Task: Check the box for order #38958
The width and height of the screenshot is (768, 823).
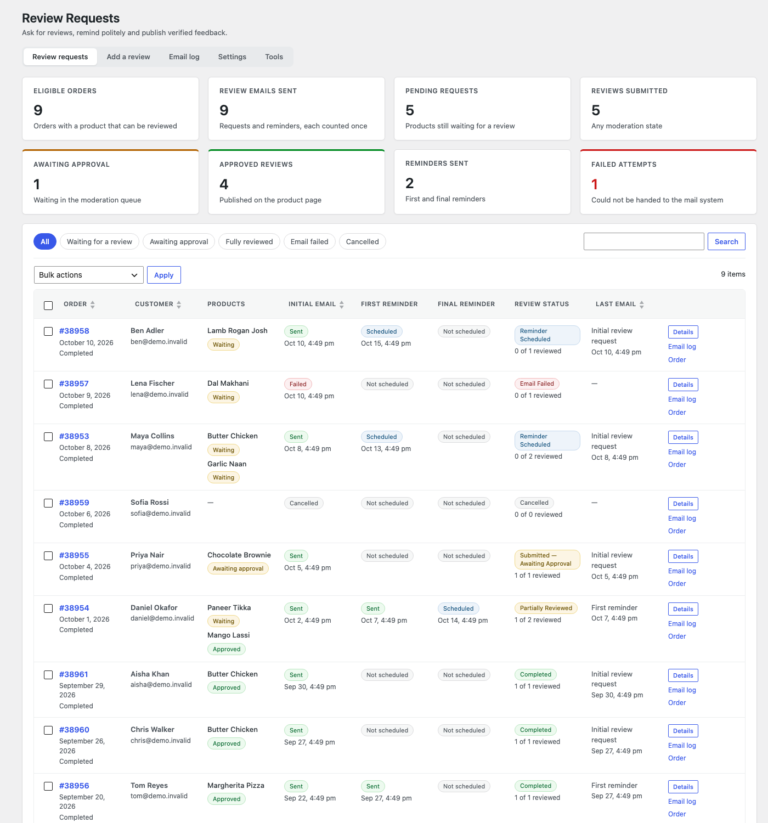Action: (48, 331)
